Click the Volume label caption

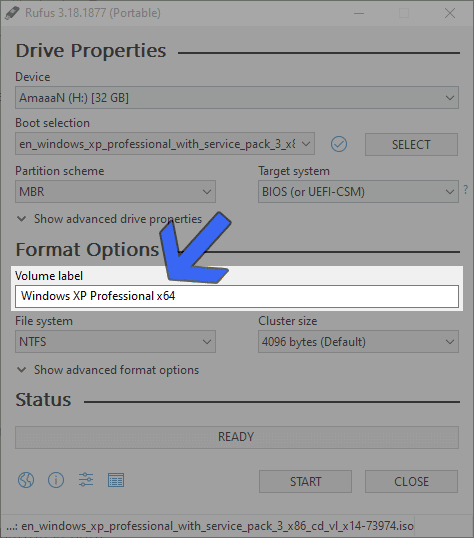click(49, 276)
